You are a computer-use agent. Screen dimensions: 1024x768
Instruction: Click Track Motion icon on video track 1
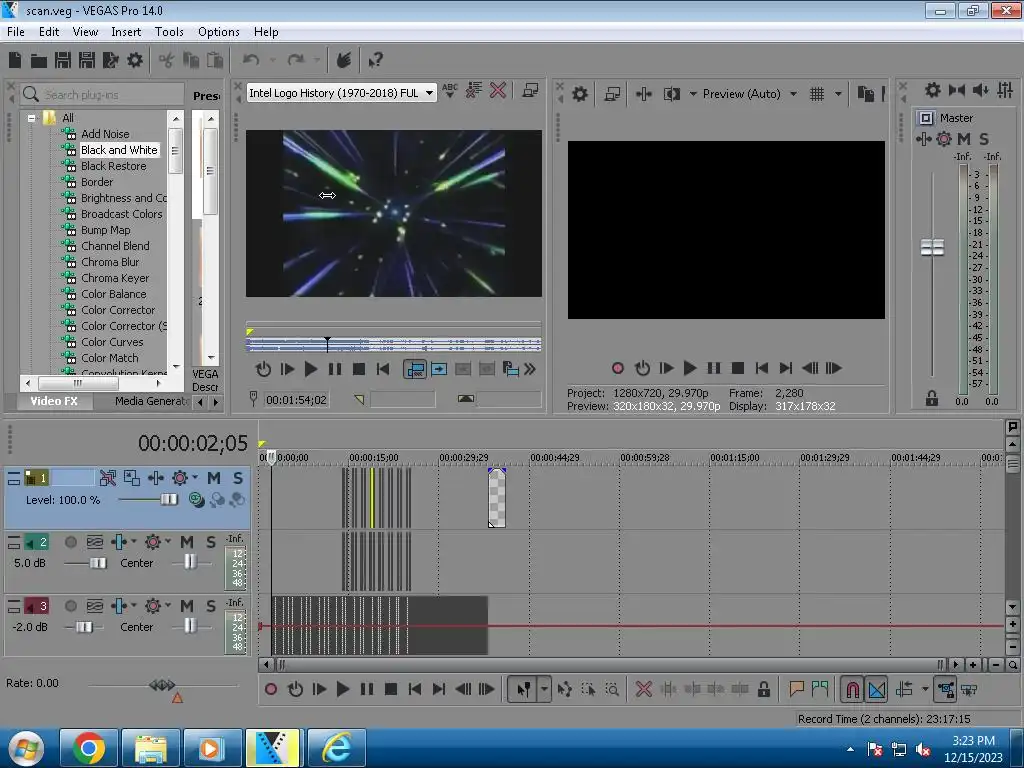tap(131, 478)
